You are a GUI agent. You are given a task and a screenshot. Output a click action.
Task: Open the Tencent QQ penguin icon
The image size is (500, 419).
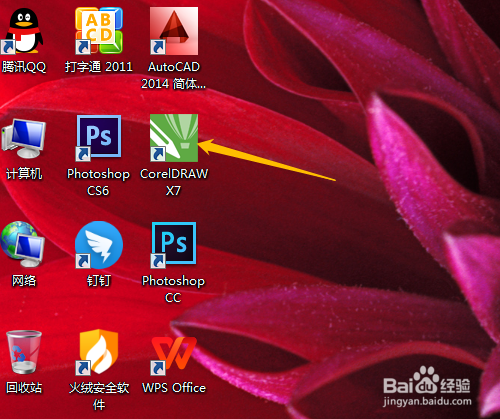click(23, 31)
